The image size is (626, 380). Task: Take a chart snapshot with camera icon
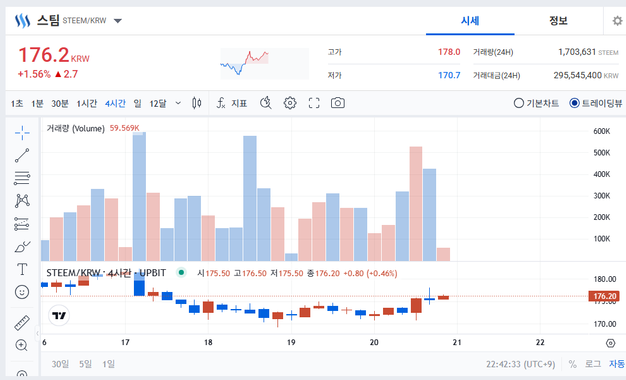(x=338, y=103)
